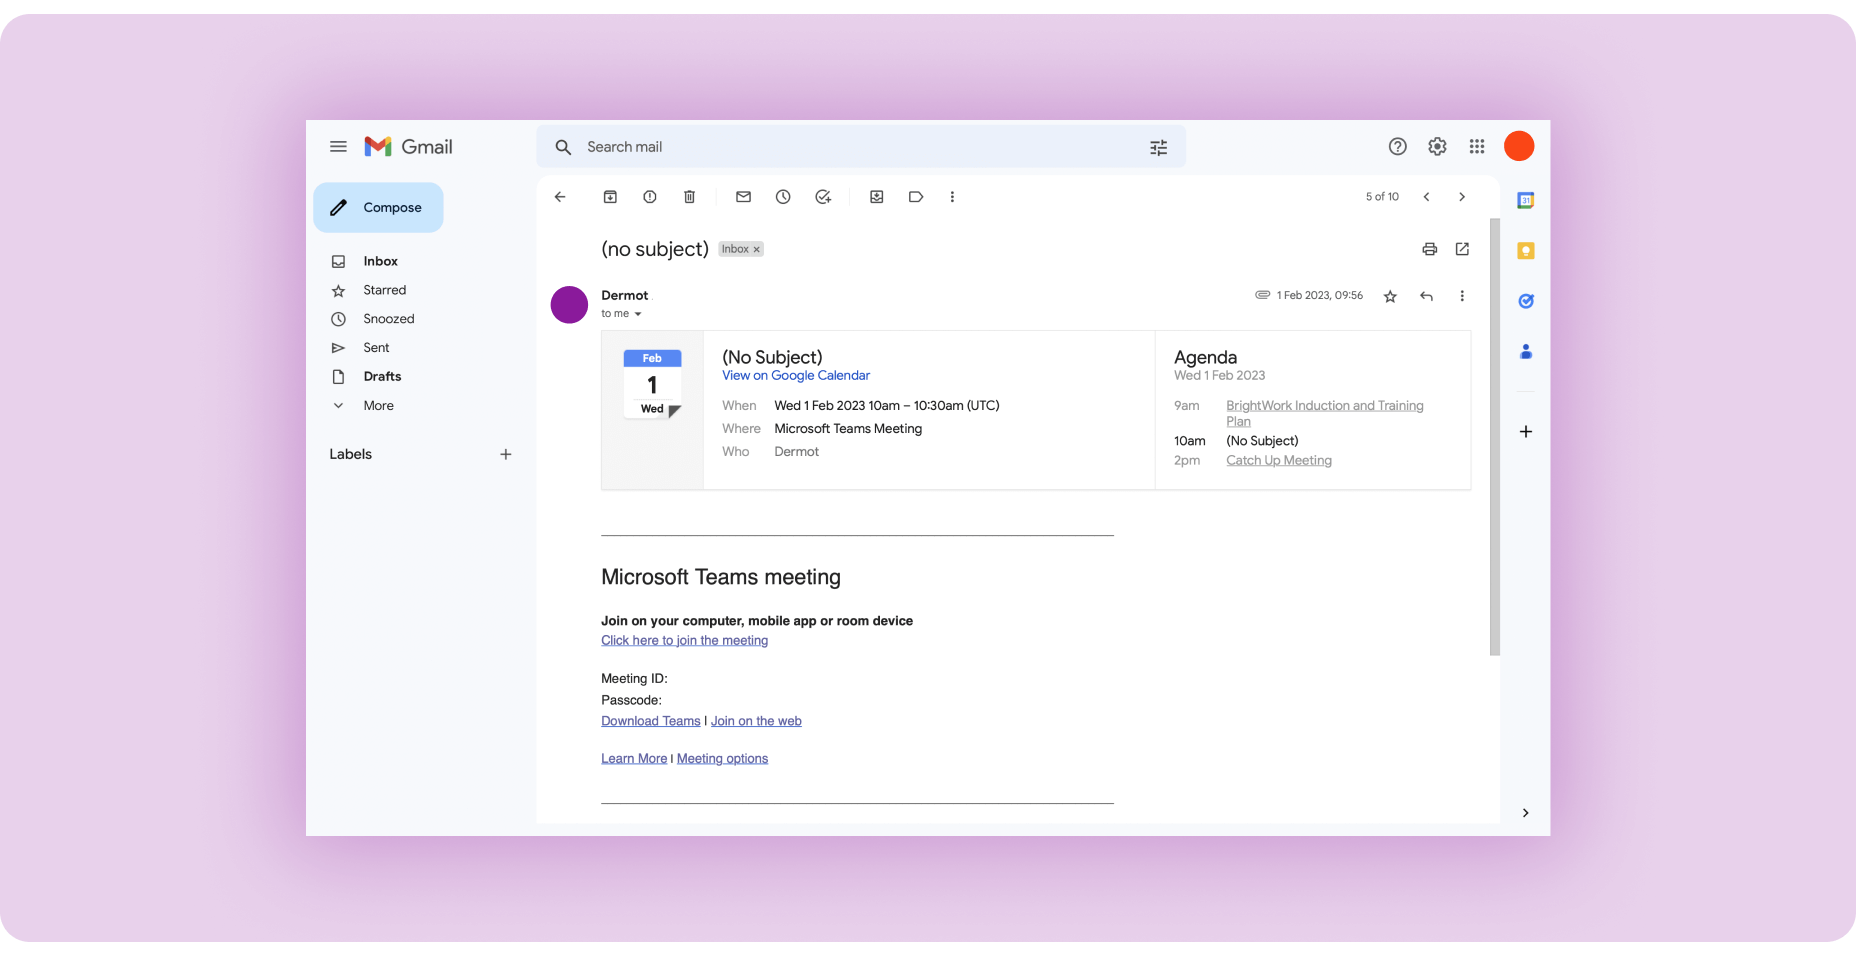Click the Feb 1 calendar date icon
The width and height of the screenshot is (1856, 956).
tap(652, 384)
